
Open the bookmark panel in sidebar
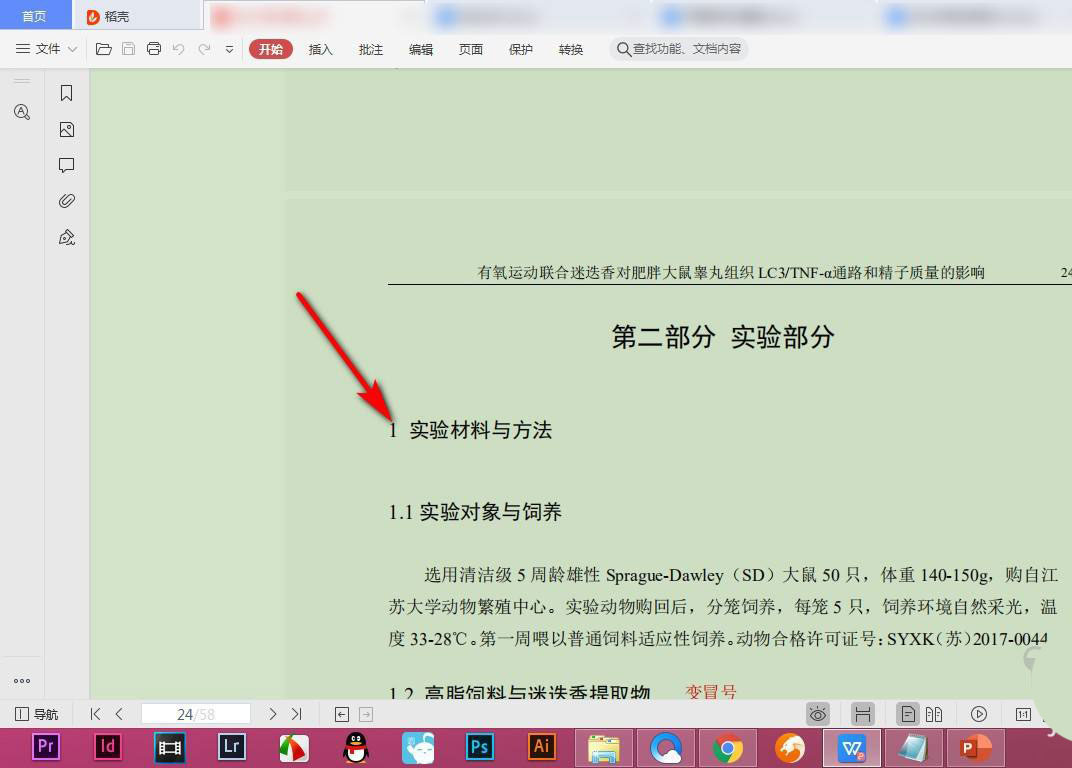(x=67, y=93)
